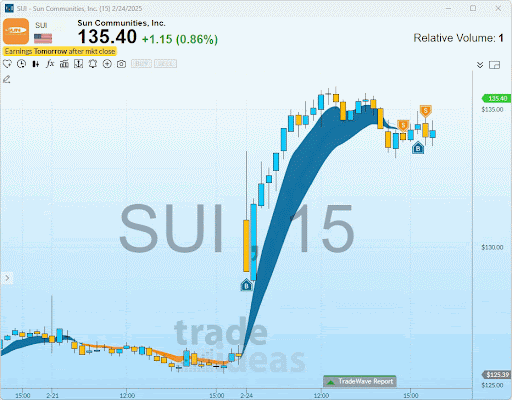512x400 pixels.
Task: Open the TradeWave Report button
Action: 360,381
